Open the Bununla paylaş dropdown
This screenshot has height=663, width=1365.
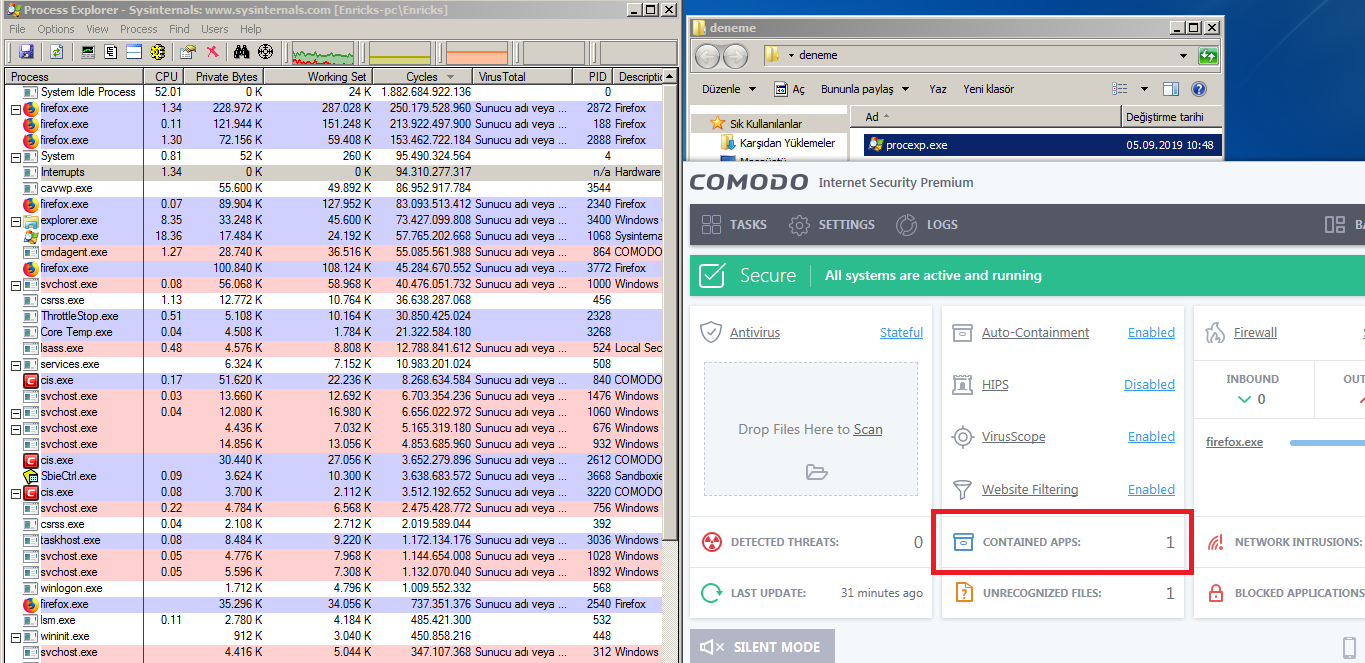point(864,89)
